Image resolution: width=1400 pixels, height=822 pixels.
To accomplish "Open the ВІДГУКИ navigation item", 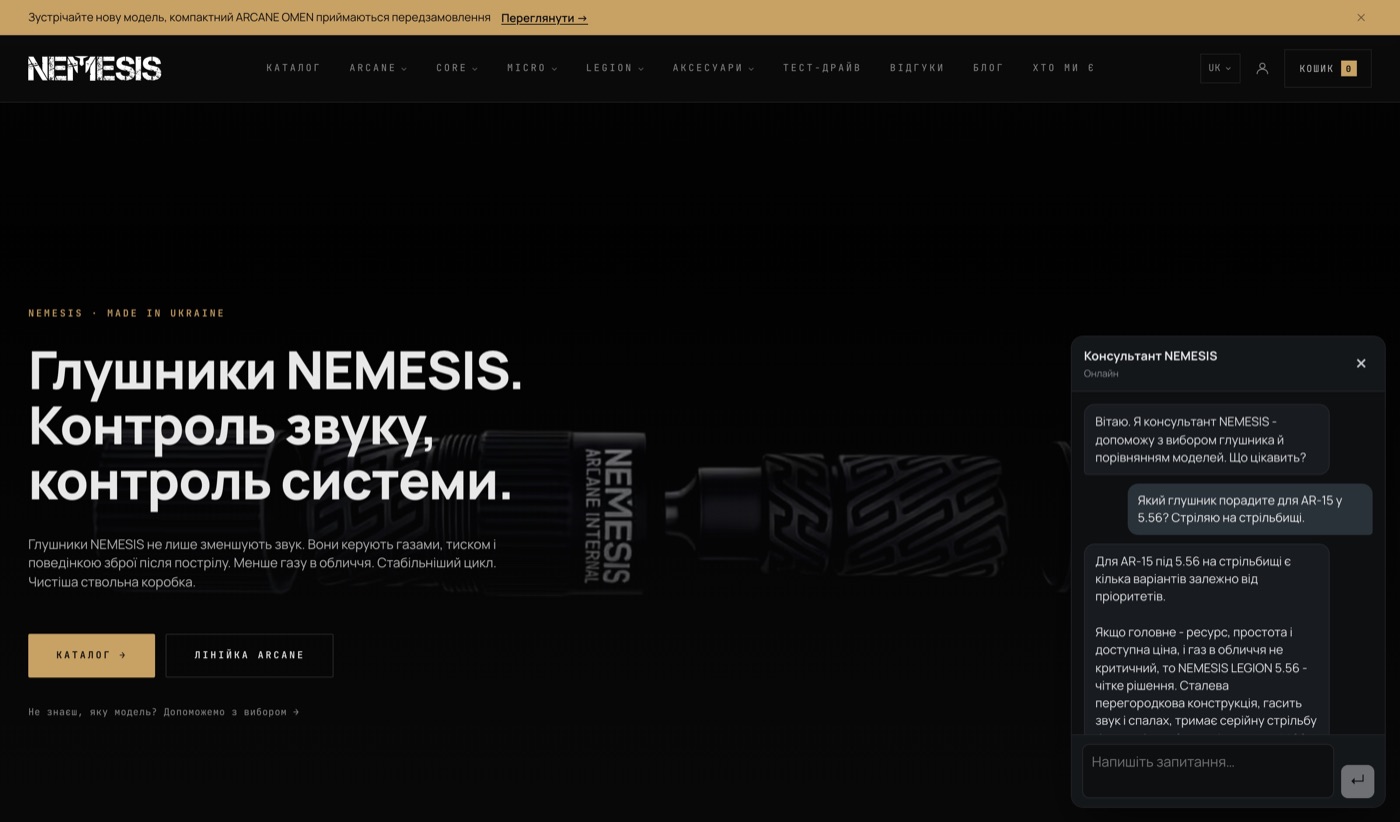I will coord(917,68).
